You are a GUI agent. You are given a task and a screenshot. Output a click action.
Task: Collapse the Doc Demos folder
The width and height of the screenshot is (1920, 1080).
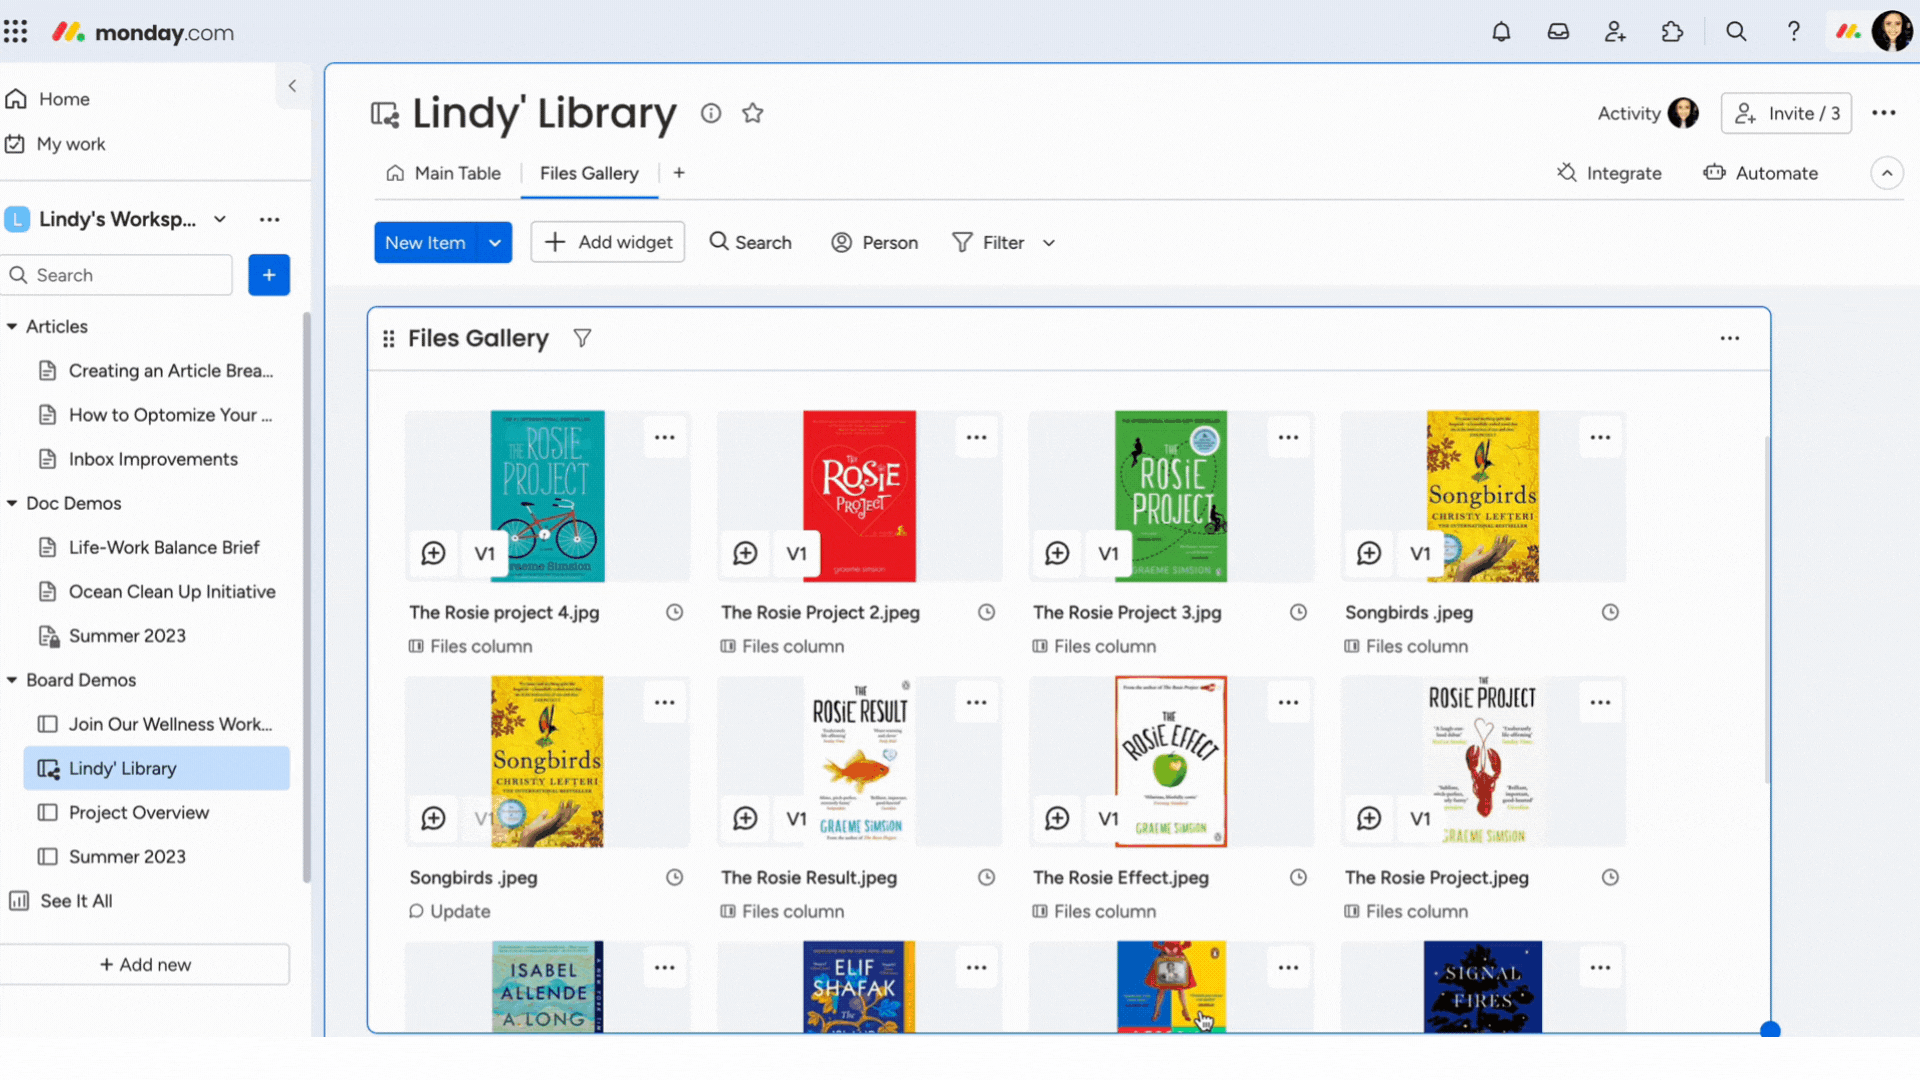12,503
